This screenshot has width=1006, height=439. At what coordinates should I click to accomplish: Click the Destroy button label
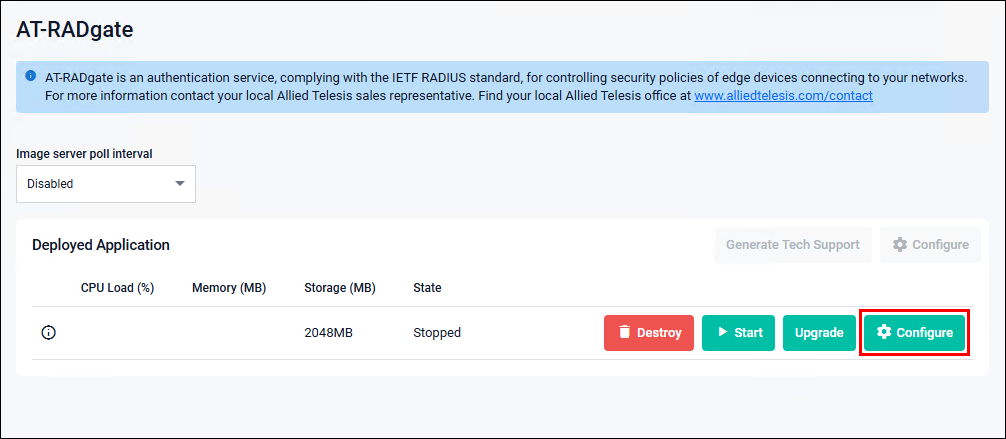pos(659,333)
